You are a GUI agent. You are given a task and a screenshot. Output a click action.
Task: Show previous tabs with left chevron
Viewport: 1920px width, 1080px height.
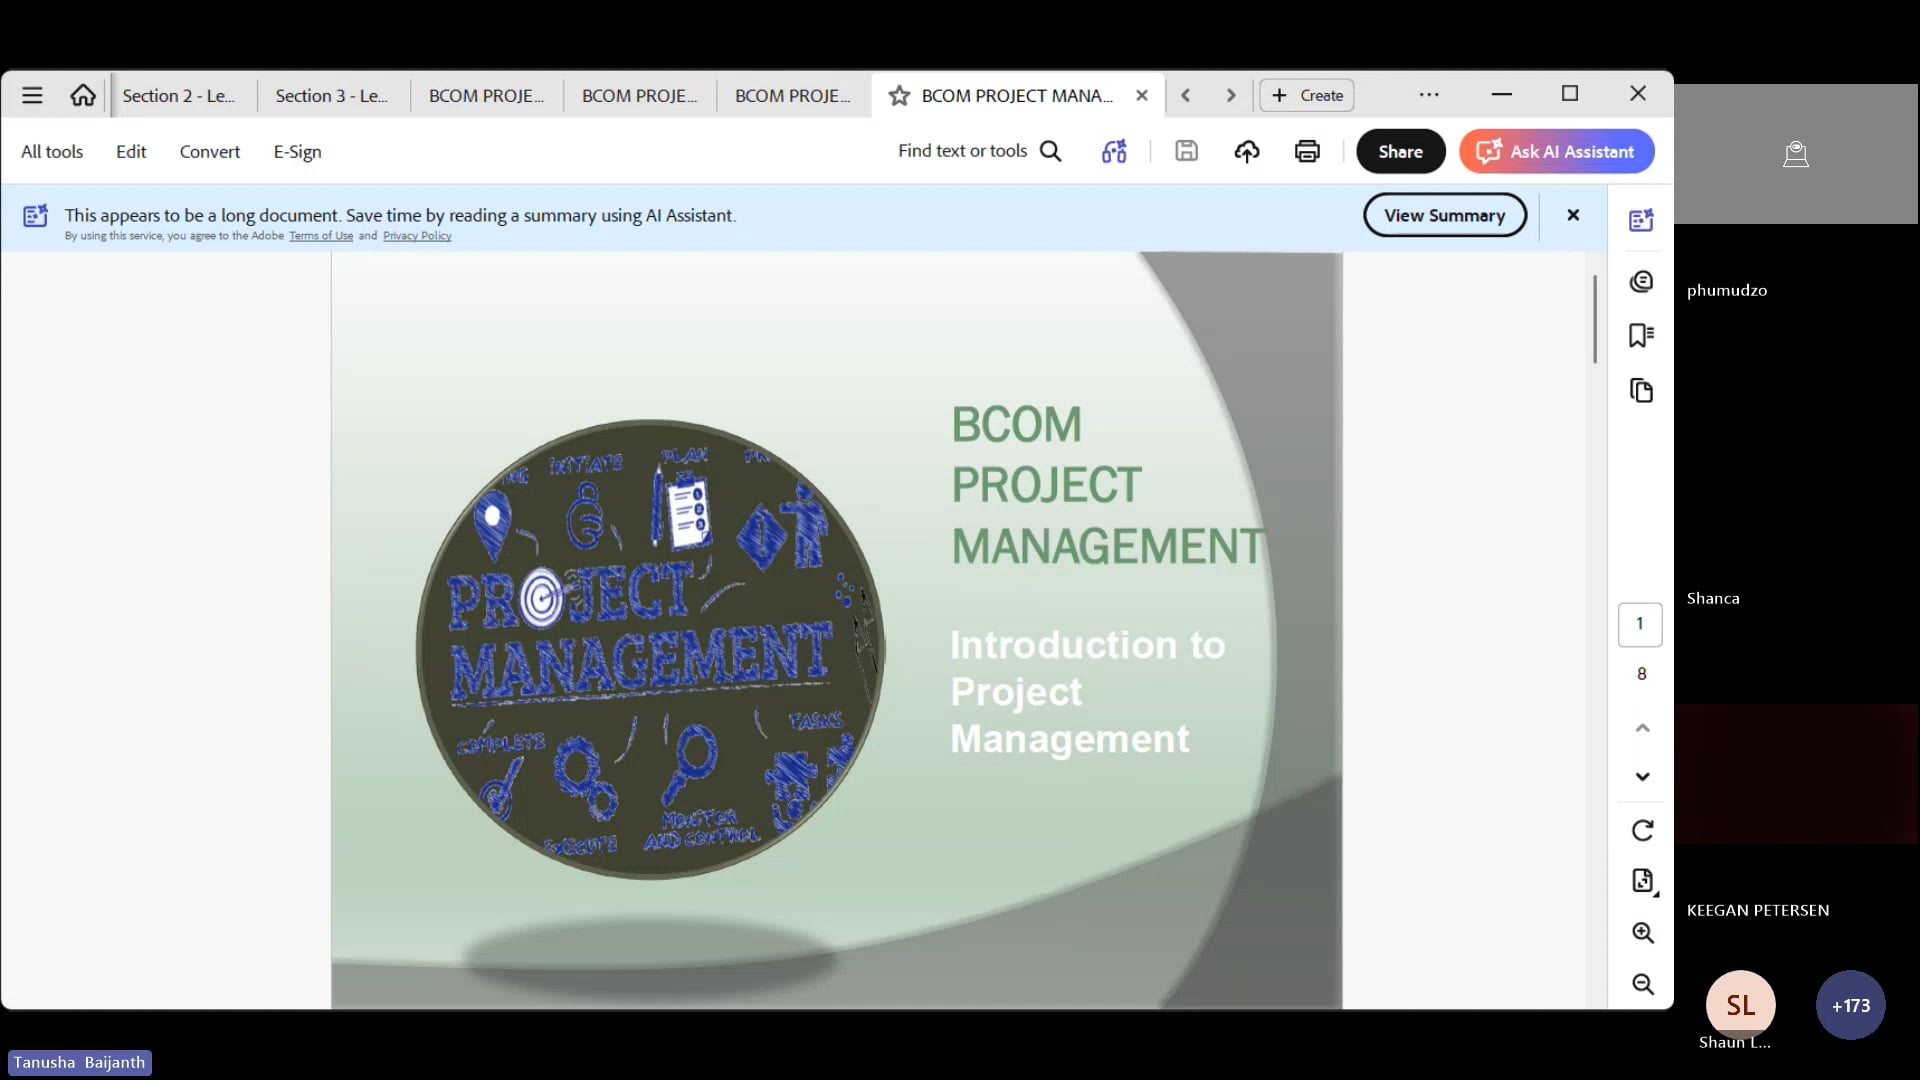pyautogui.click(x=1185, y=96)
